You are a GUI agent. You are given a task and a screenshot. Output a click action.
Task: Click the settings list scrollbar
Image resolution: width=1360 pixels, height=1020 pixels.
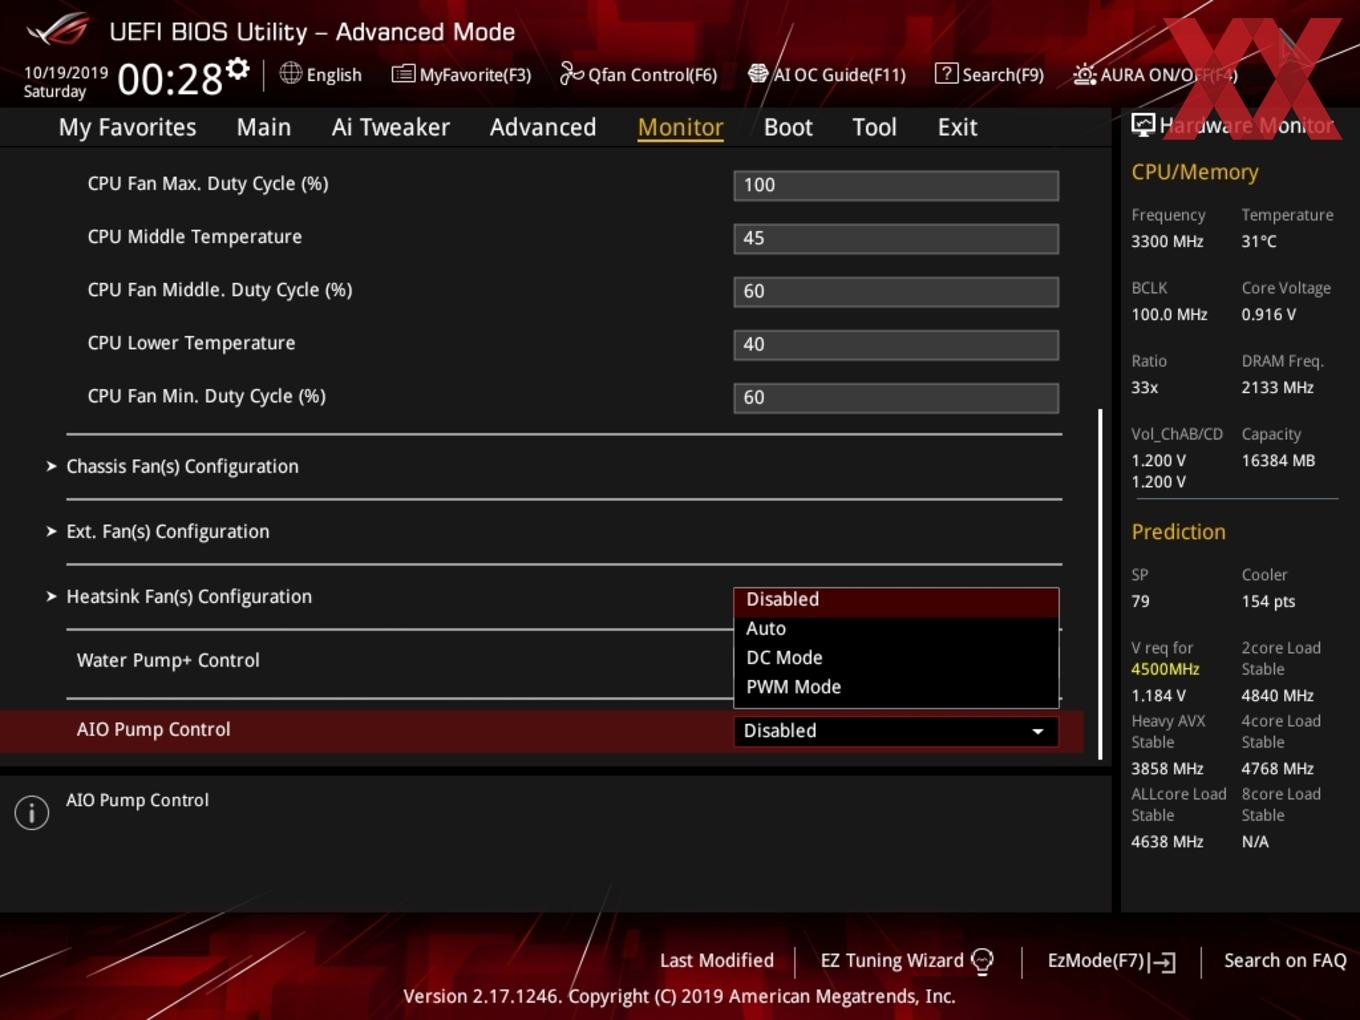pyautogui.click(x=1101, y=584)
